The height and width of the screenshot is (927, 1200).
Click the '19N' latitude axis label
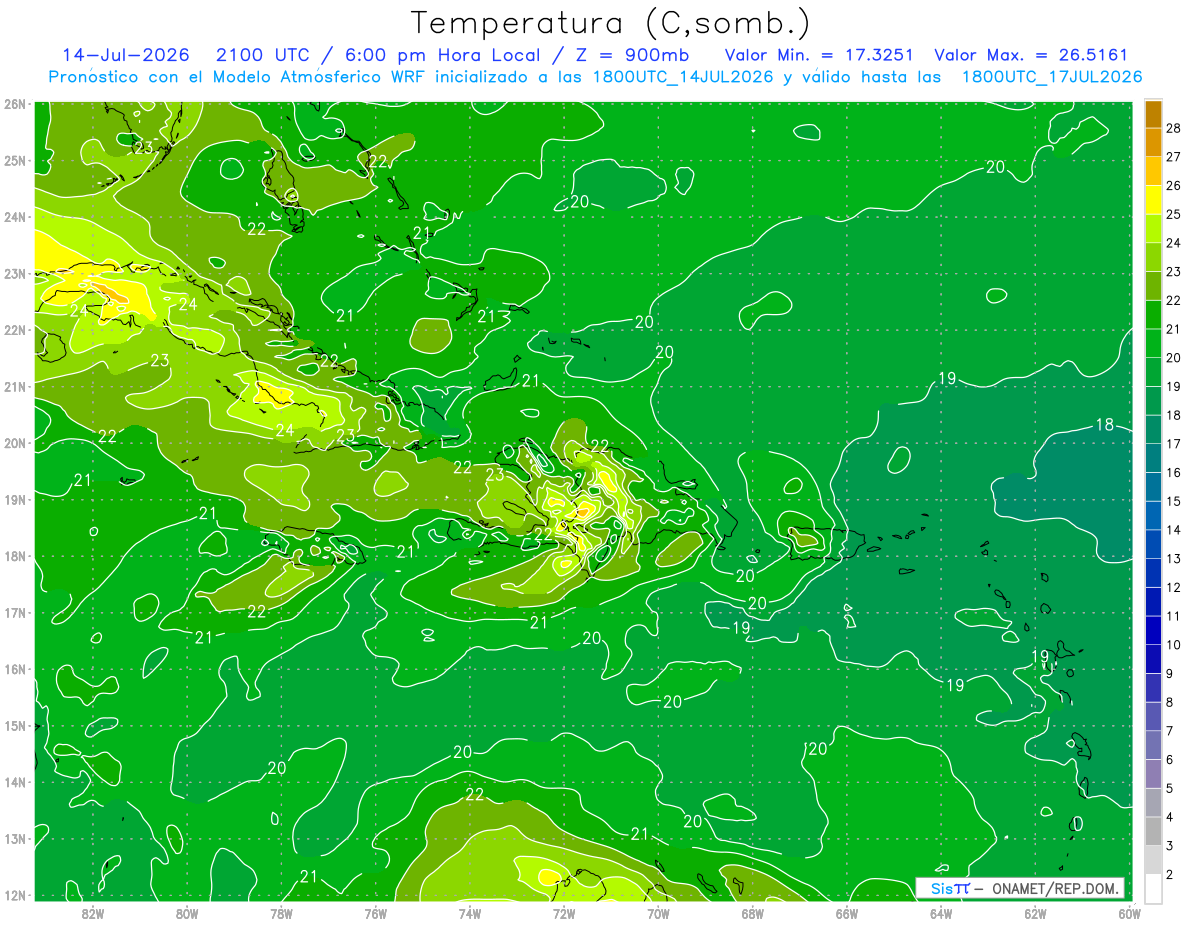[x=13, y=499]
